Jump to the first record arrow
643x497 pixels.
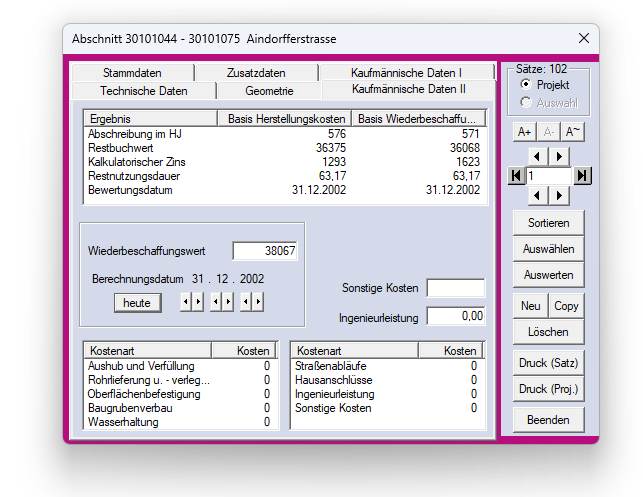516,176
